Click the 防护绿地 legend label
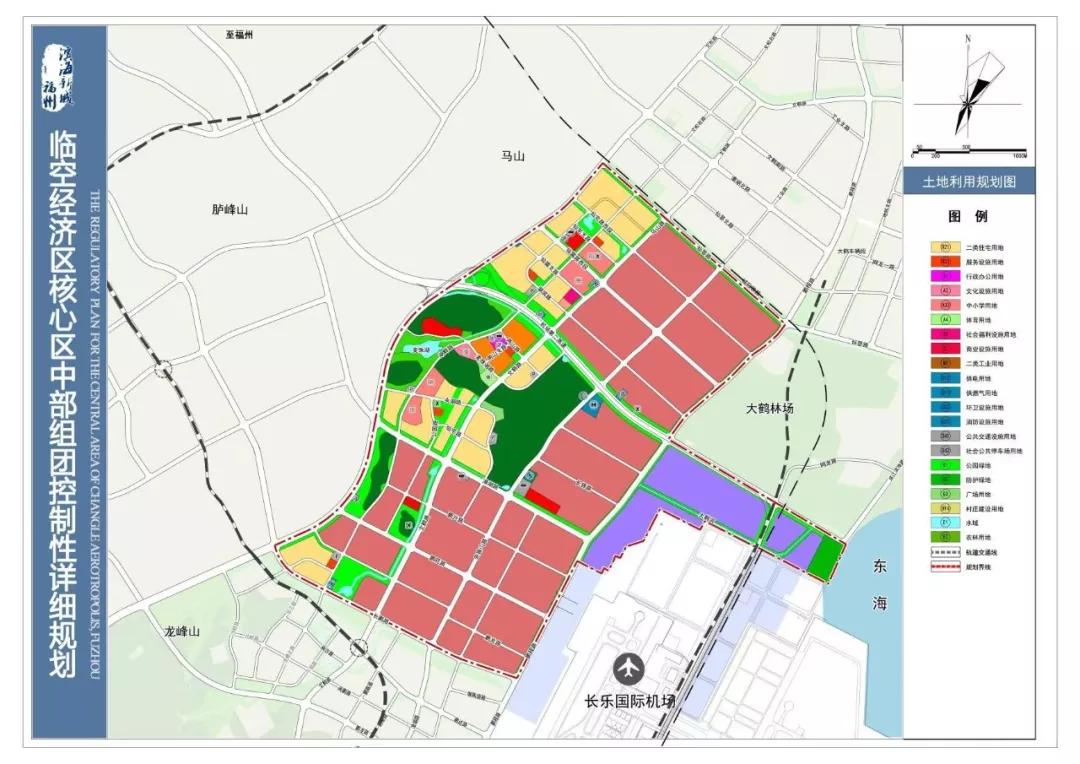The height and width of the screenshot is (764, 1080). point(978,479)
